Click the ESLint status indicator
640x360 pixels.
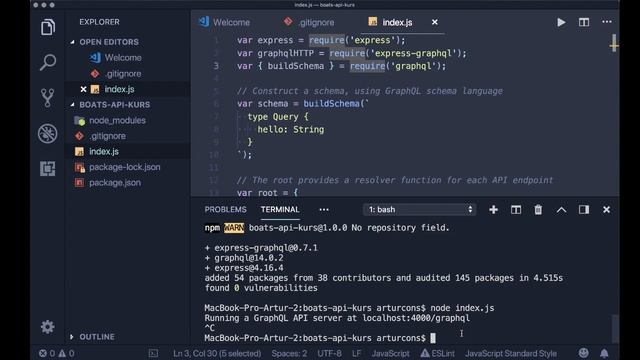point(438,353)
